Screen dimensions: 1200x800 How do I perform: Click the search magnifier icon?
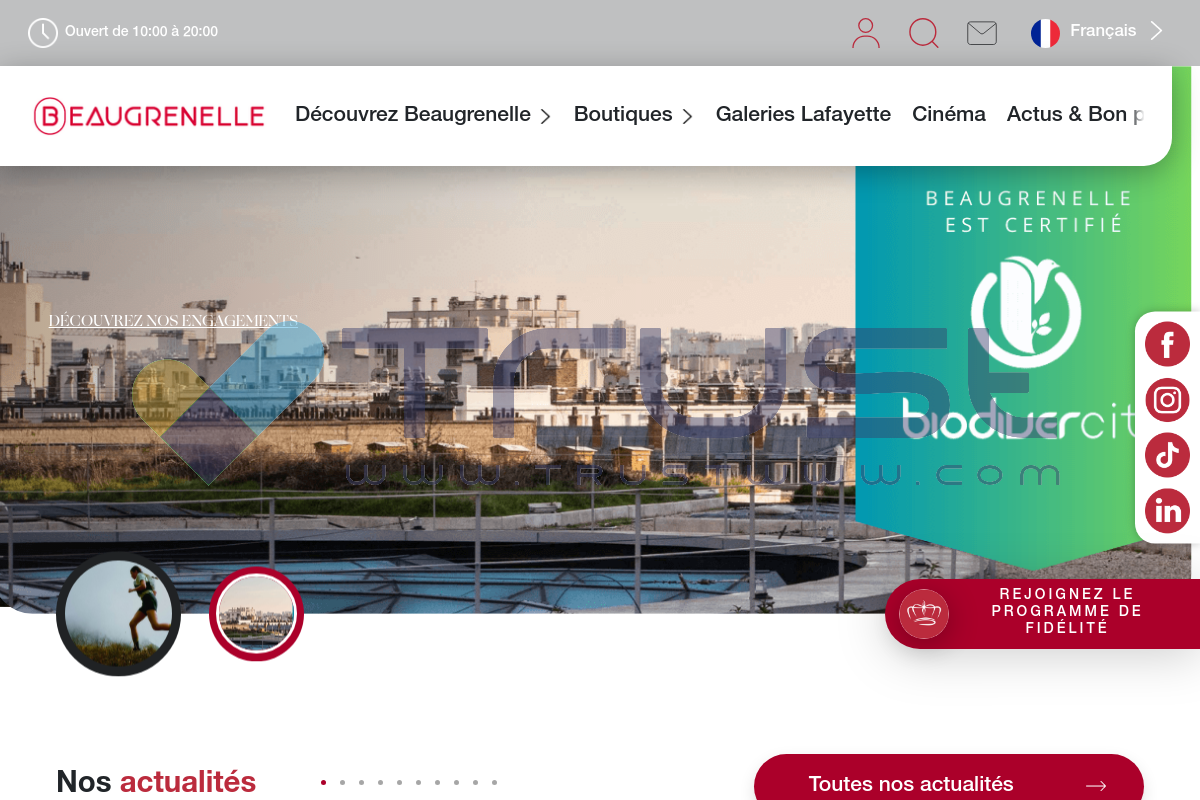924,33
